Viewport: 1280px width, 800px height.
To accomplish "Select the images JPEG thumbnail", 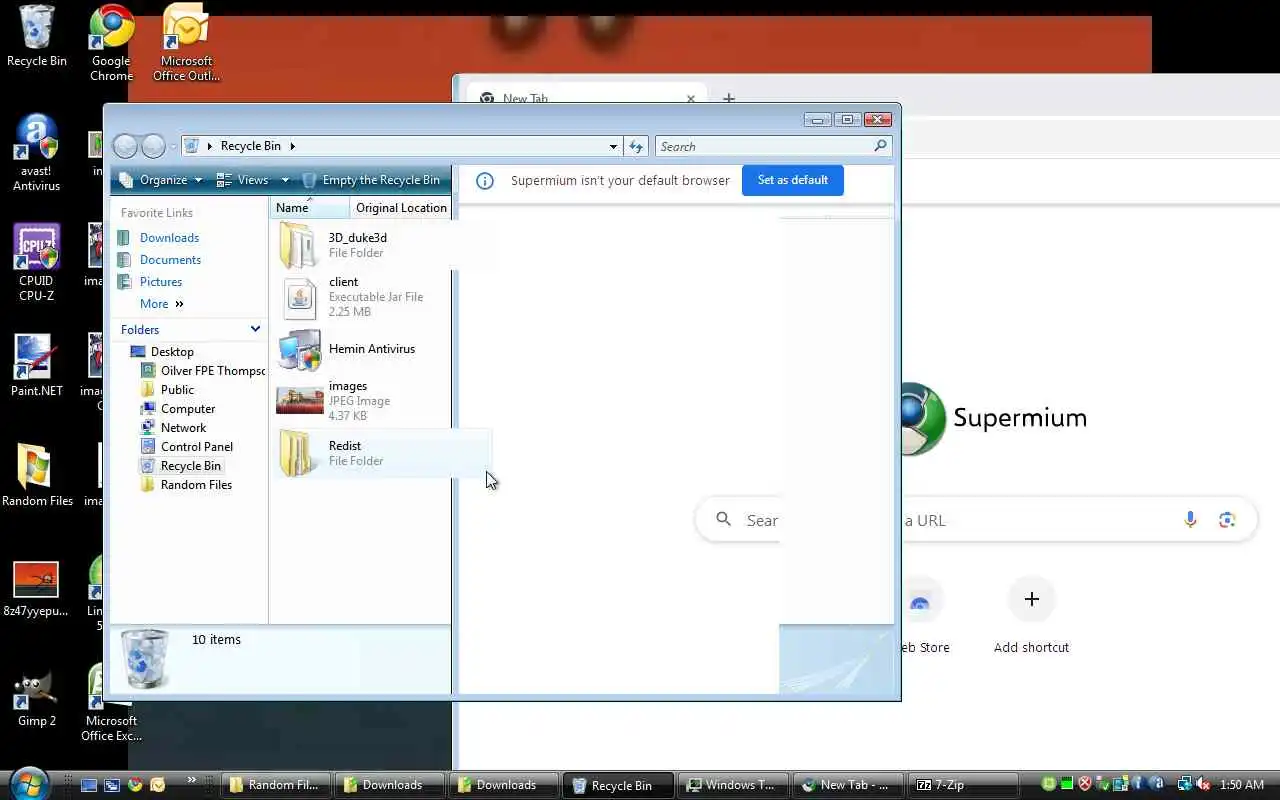I will tap(300, 401).
